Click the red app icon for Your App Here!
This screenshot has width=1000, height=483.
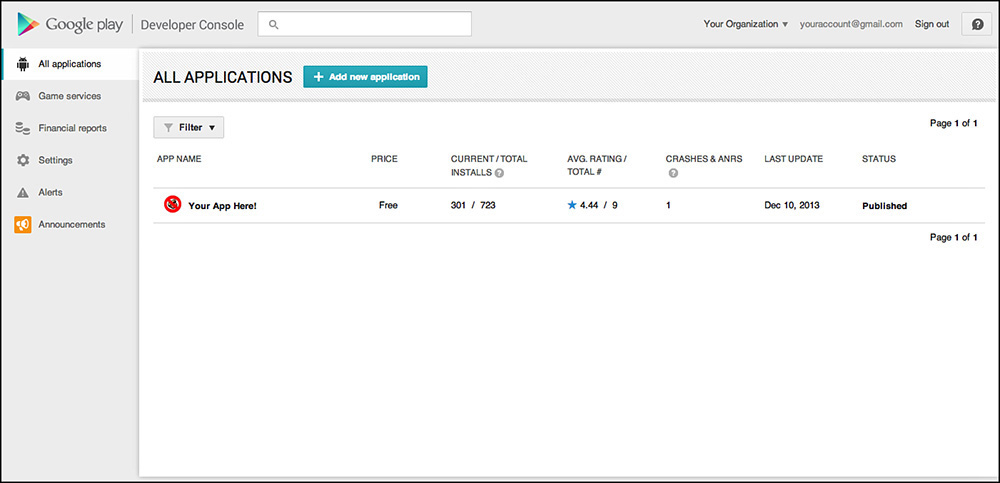[172, 205]
